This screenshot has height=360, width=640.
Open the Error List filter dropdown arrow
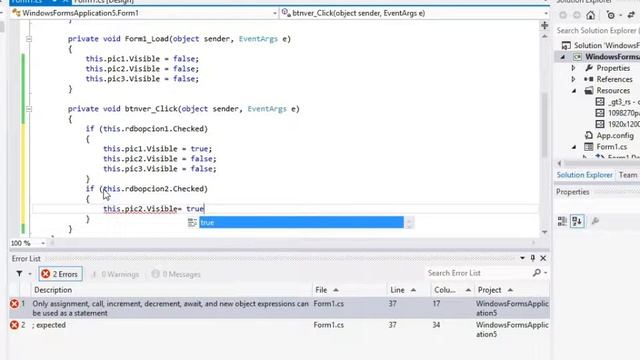pos(30,274)
